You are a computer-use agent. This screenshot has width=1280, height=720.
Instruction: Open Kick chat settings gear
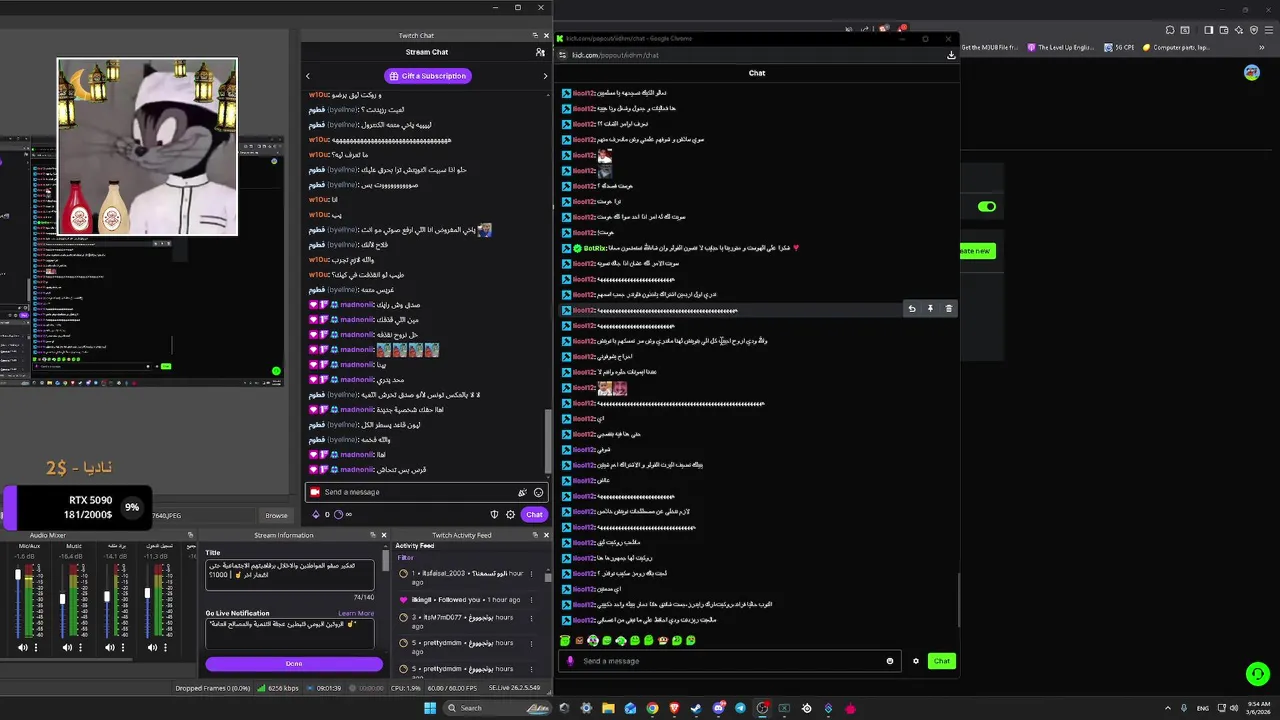pos(916,661)
